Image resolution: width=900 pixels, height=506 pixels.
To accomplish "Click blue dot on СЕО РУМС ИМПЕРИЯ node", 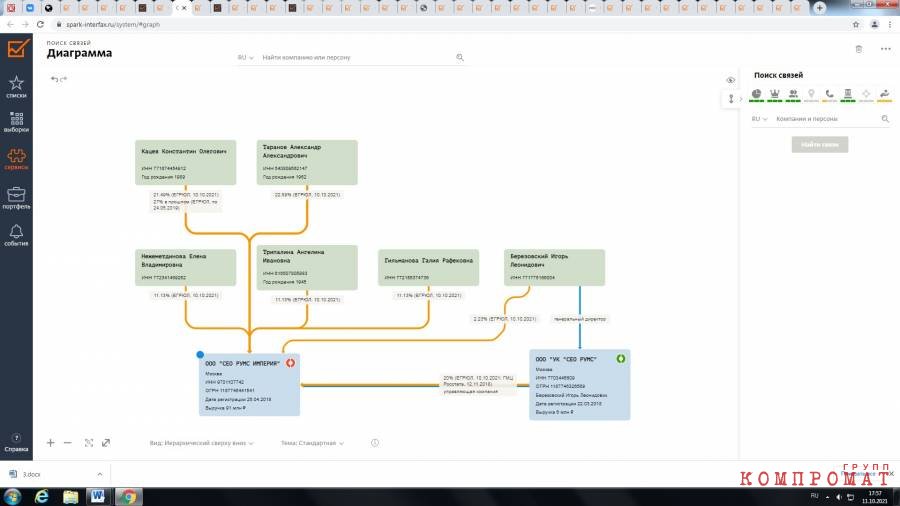I will pos(200,355).
